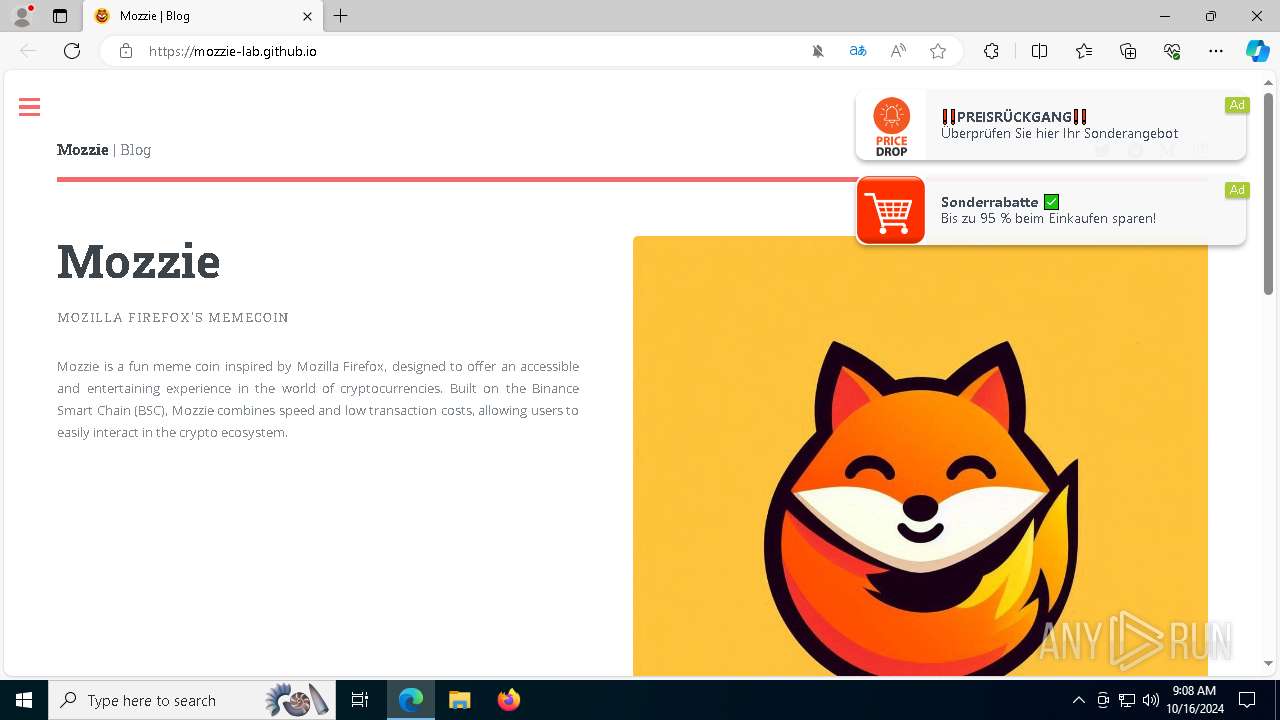Screen dimensions: 1280x720
Task: Launch Firefox from the taskbar
Action: [508, 700]
